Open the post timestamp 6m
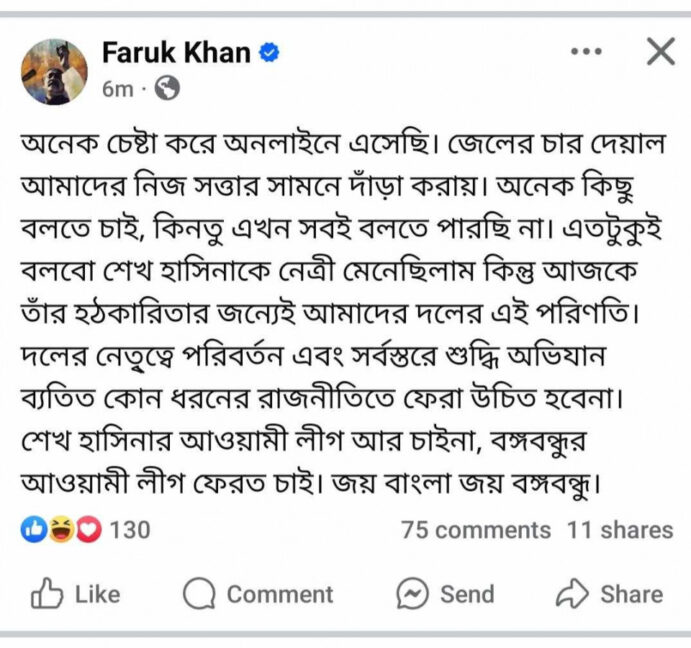The image size is (691, 648). 118,89
